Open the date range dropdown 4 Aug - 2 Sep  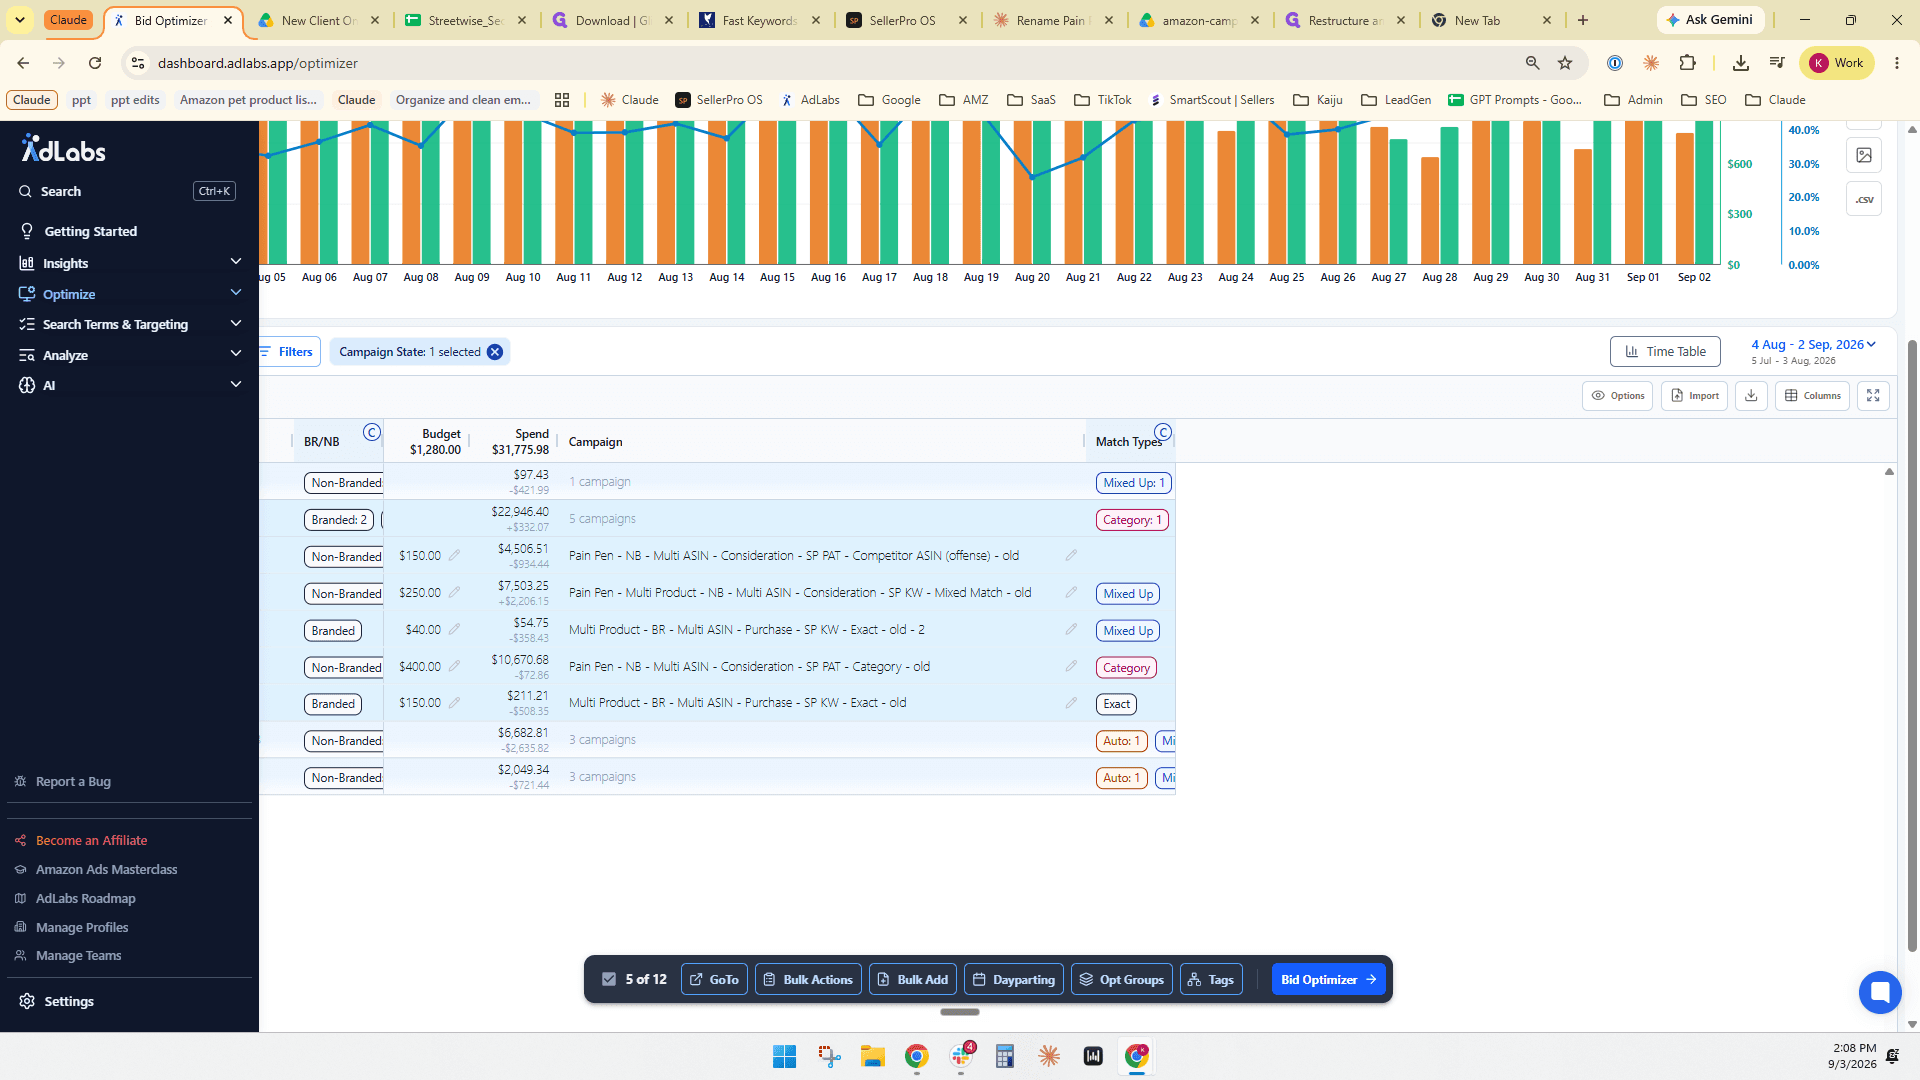coord(1813,344)
